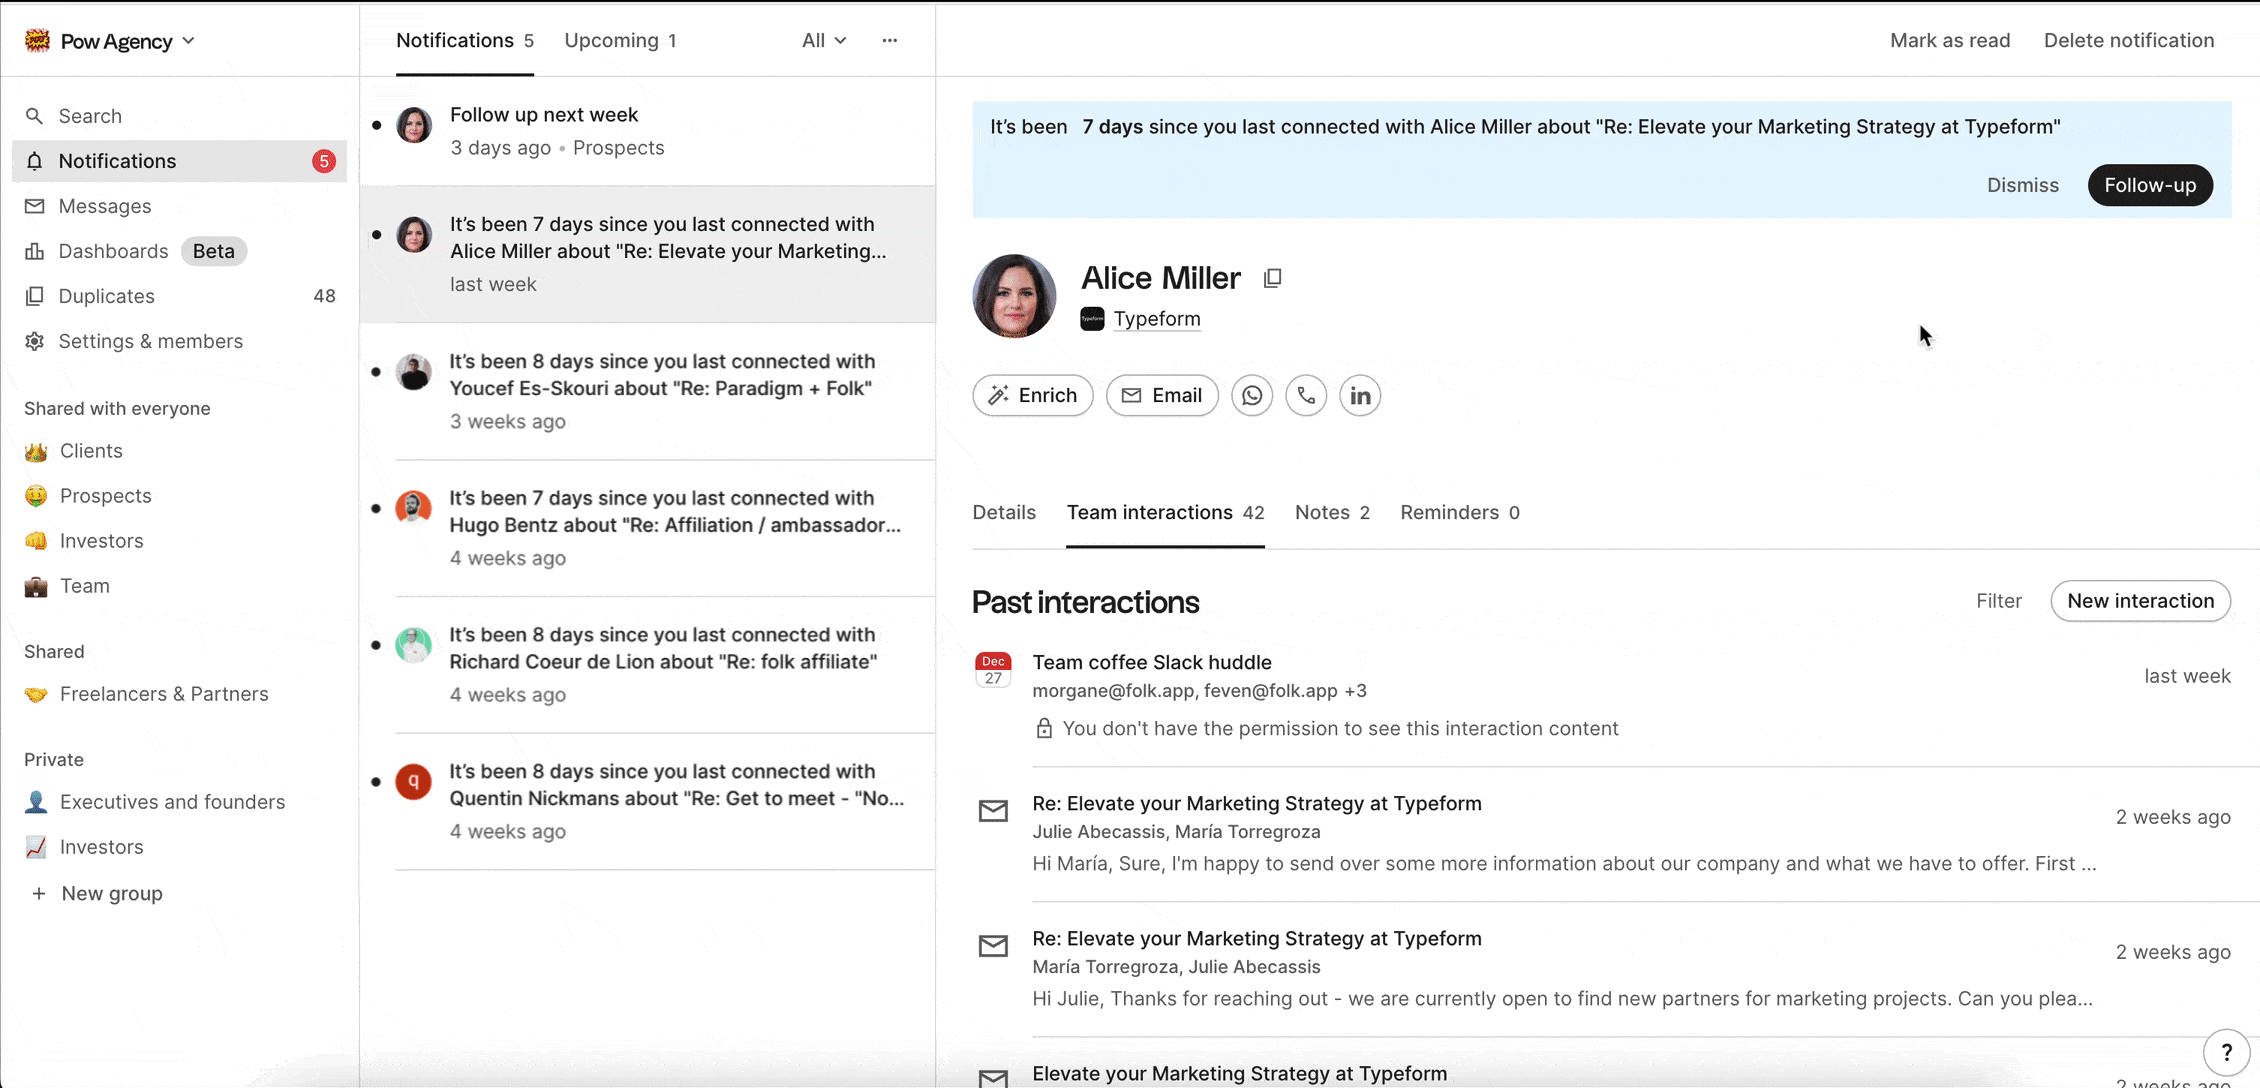Open the All filter dropdown

(824, 40)
